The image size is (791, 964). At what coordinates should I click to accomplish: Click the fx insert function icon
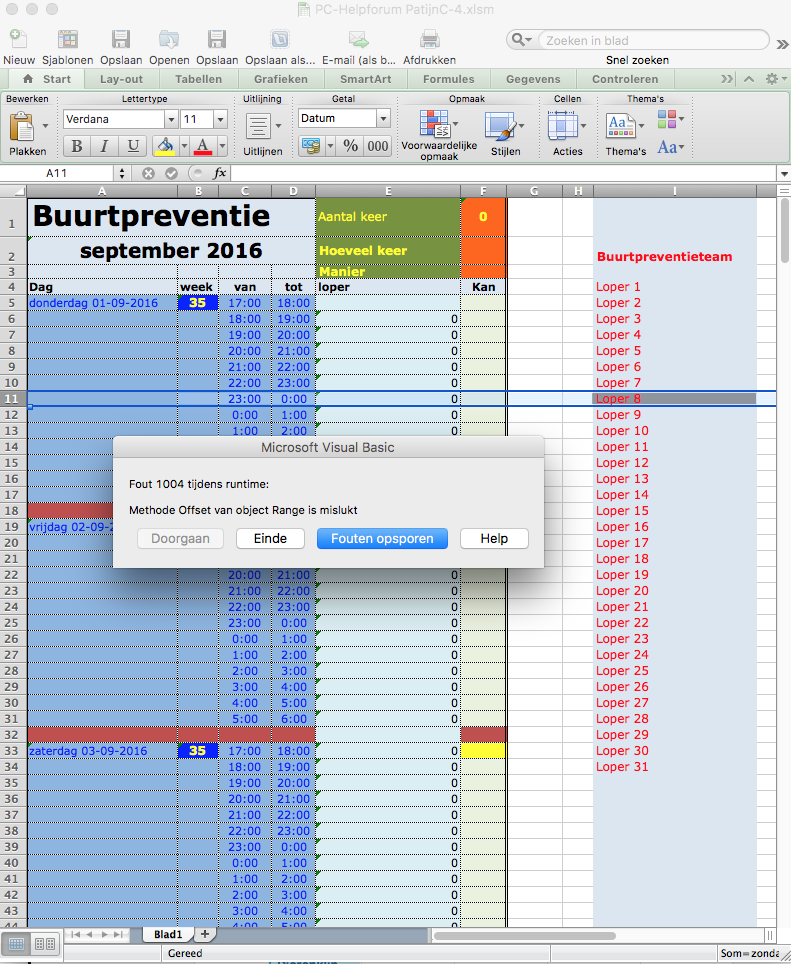coord(219,173)
